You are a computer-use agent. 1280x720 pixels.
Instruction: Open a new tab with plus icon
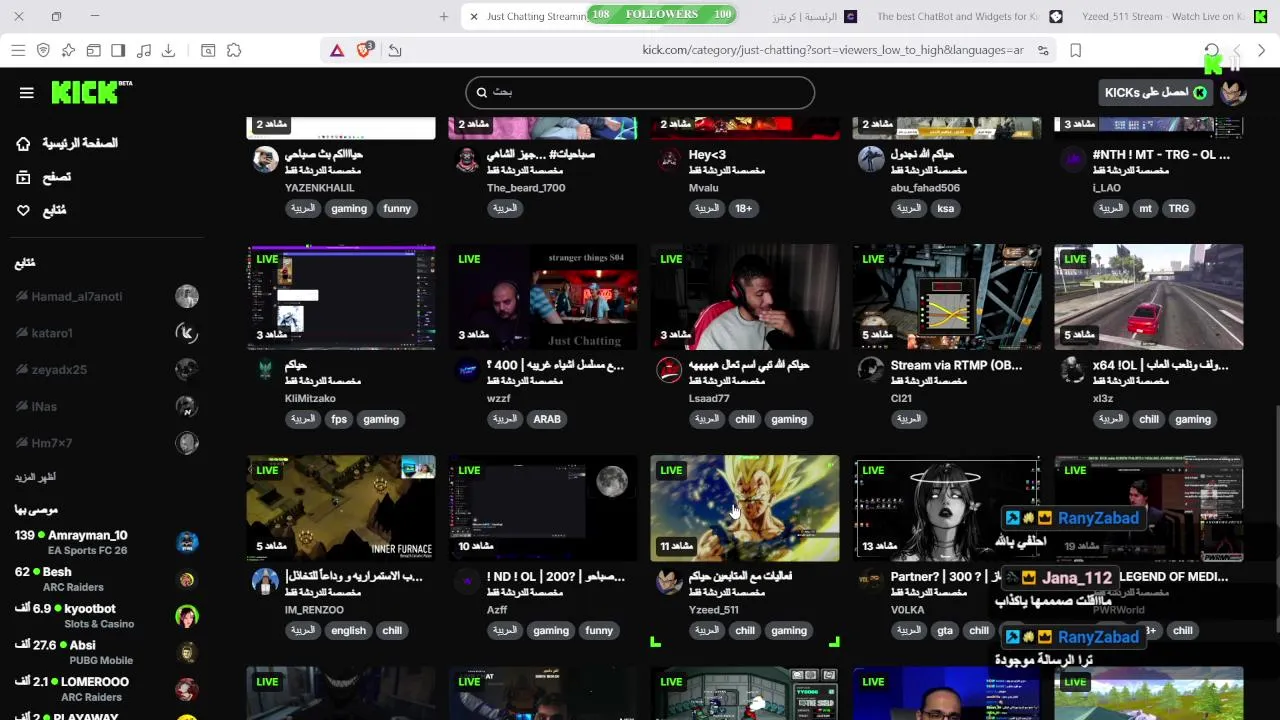coord(444,16)
